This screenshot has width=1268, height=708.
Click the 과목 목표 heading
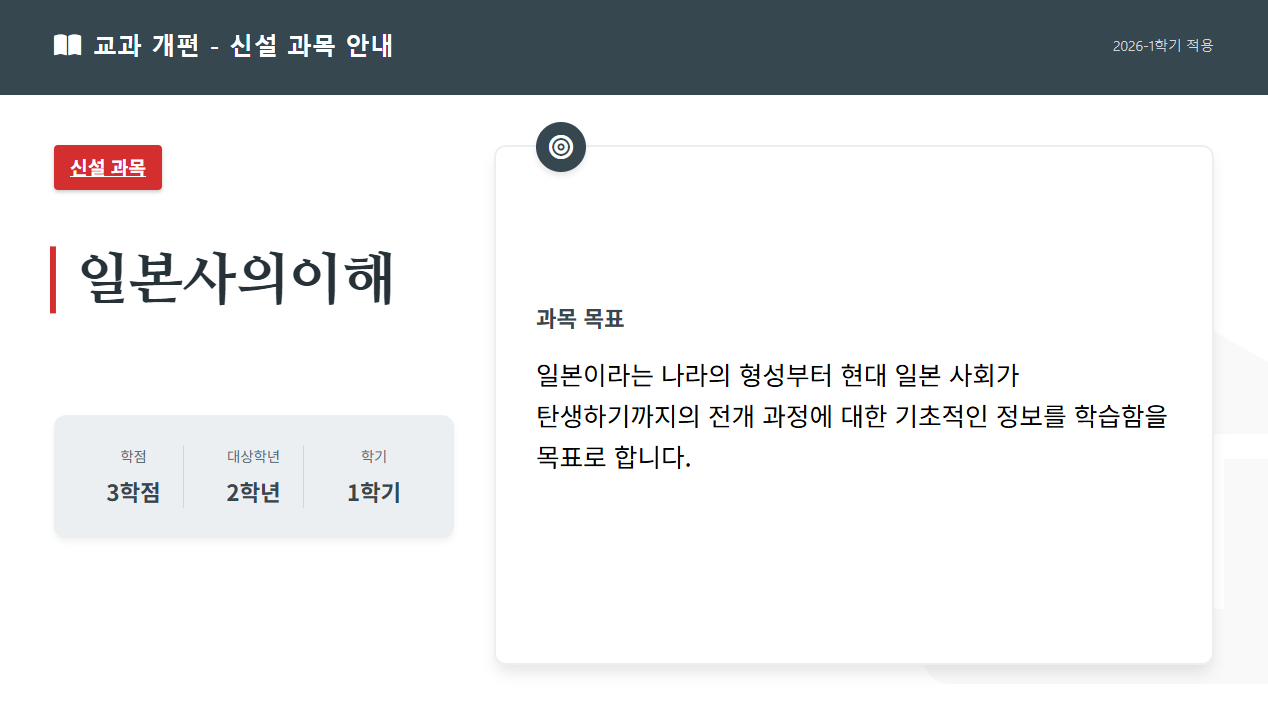click(x=580, y=320)
